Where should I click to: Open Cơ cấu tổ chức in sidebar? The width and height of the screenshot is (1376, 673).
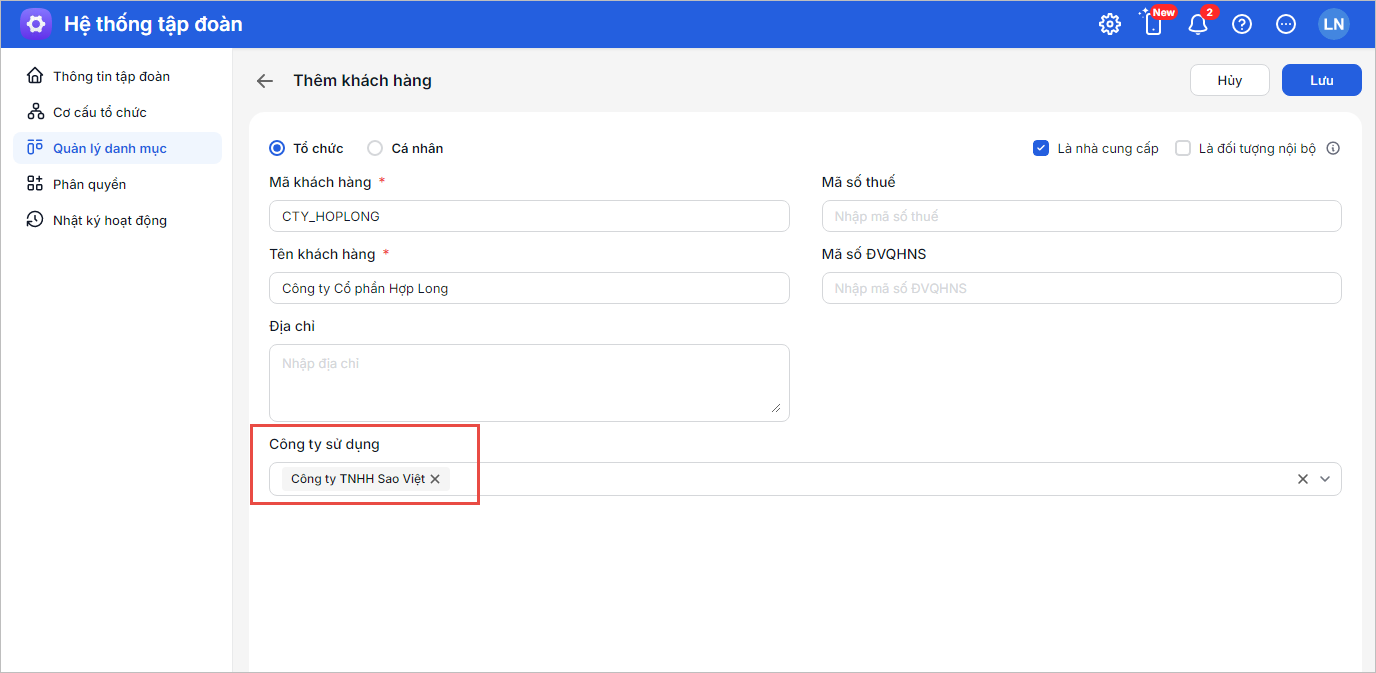pos(99,112)
